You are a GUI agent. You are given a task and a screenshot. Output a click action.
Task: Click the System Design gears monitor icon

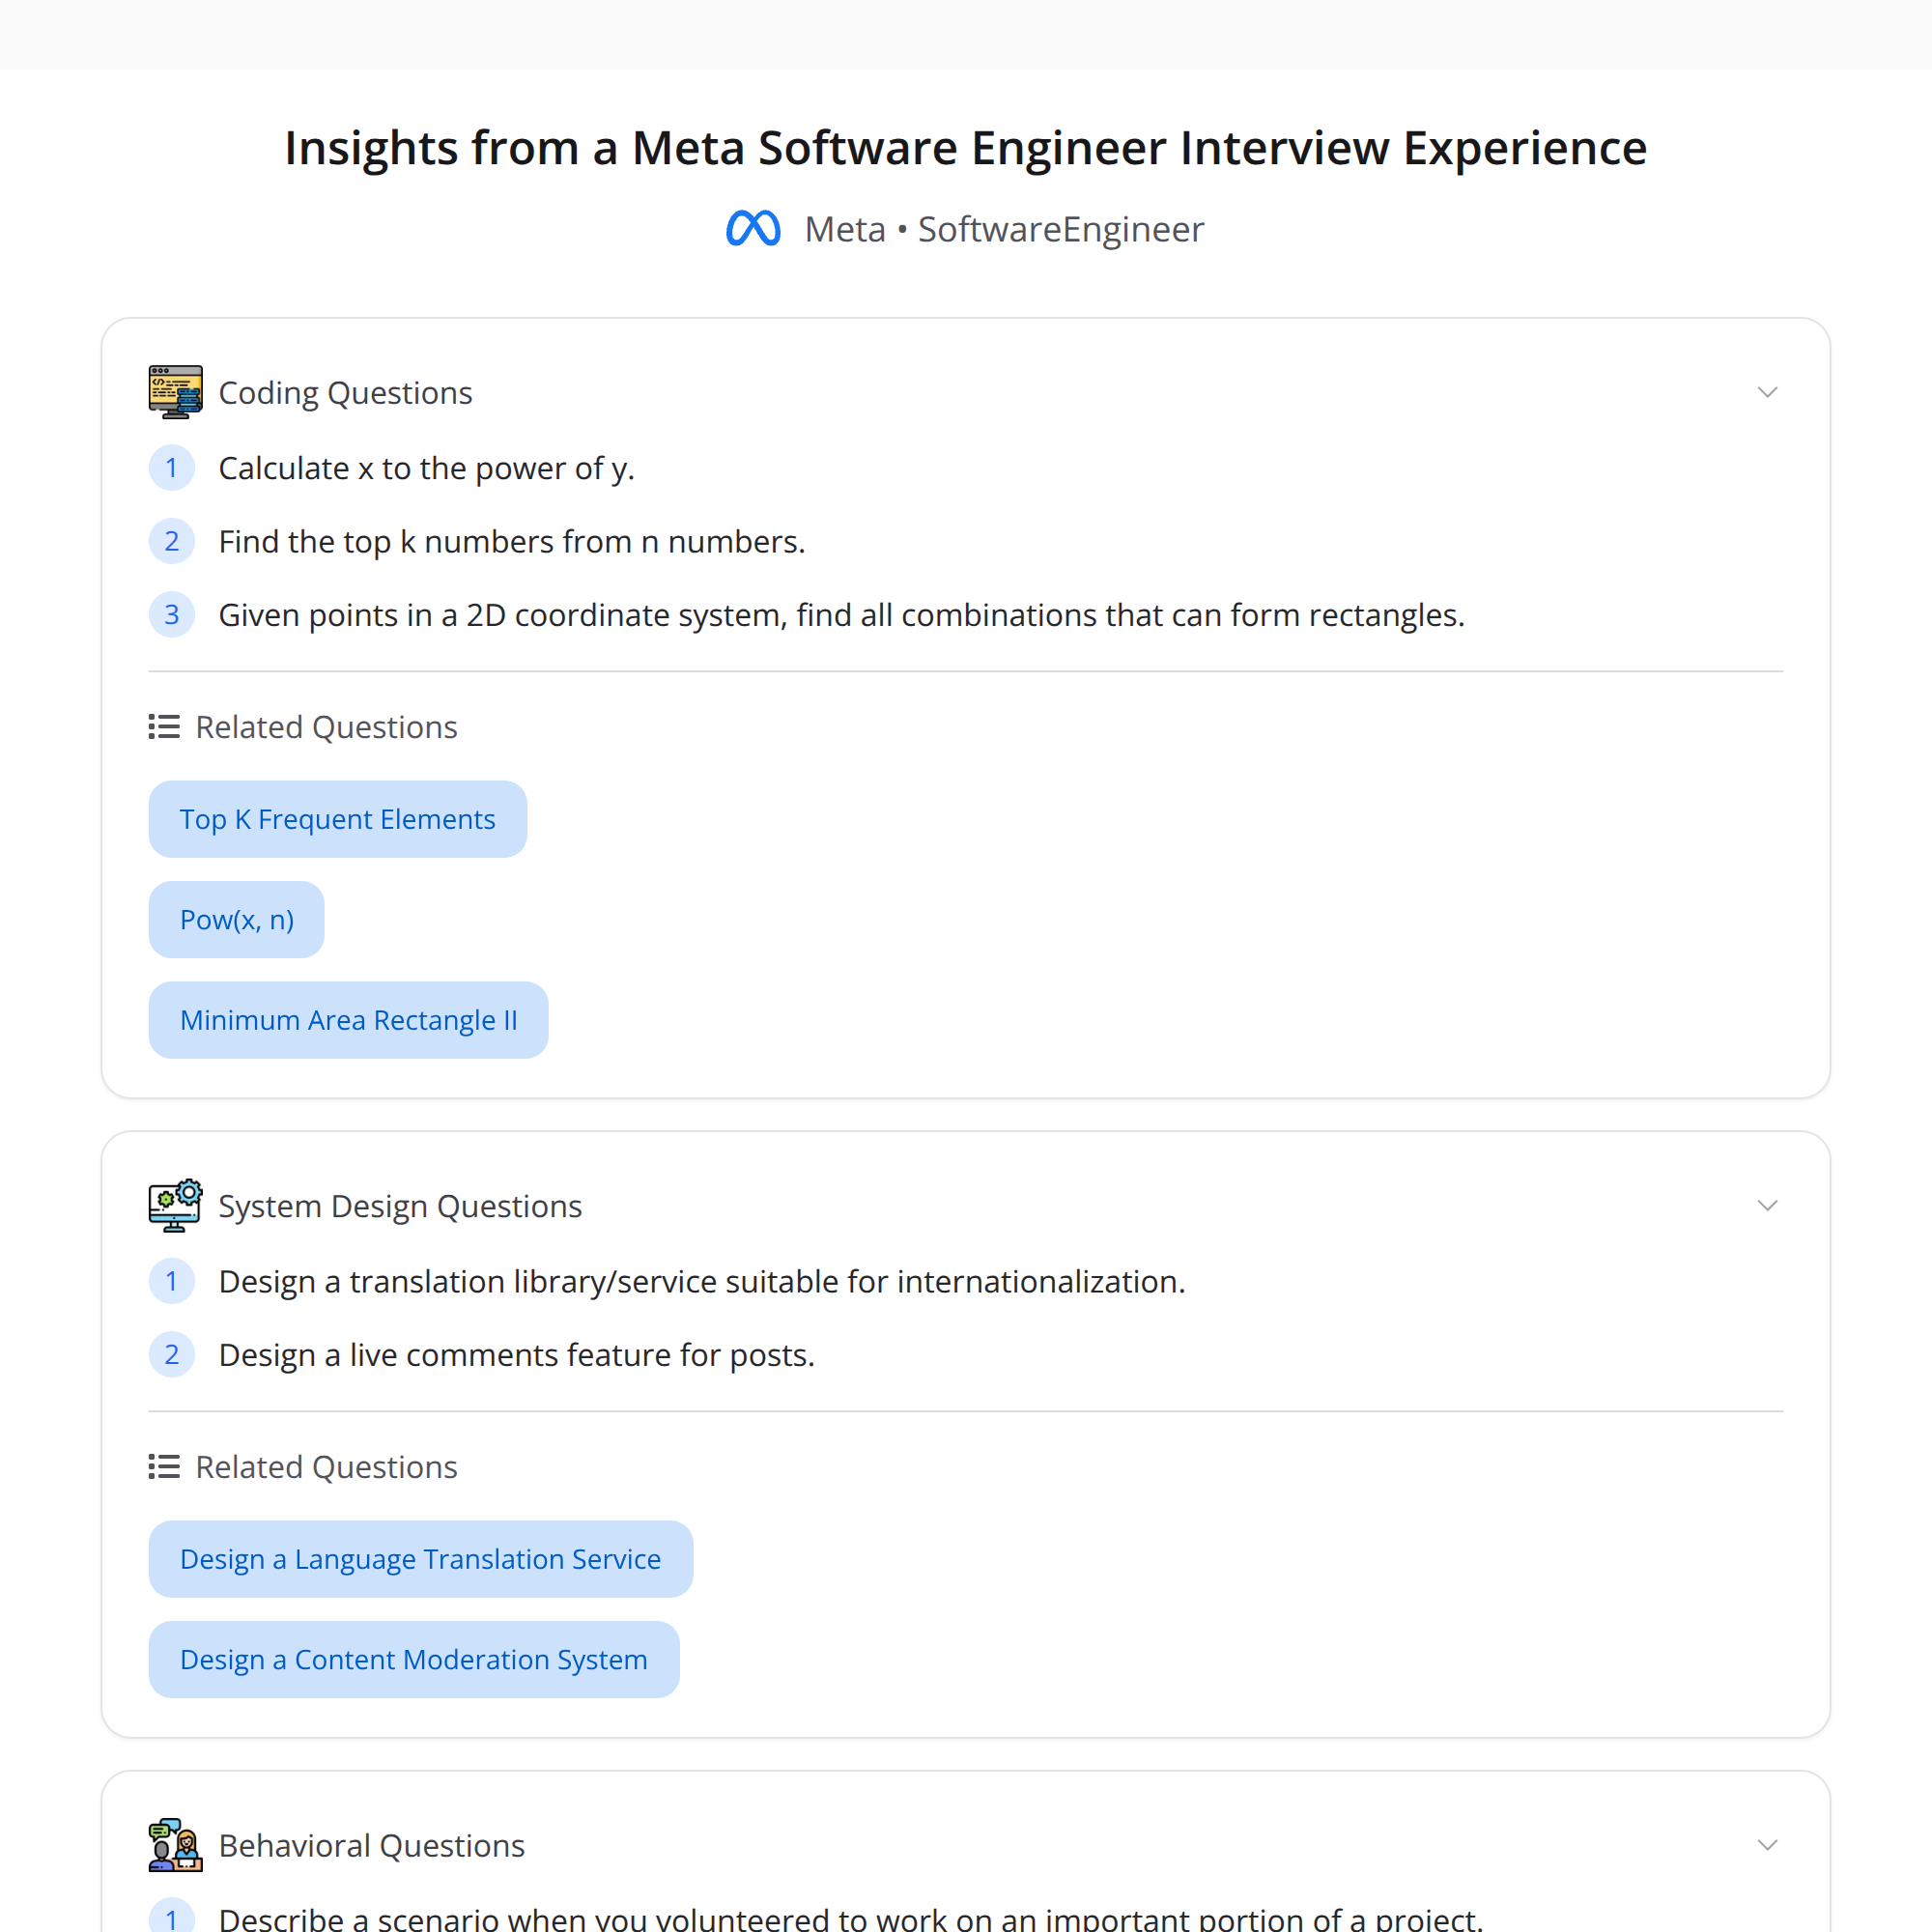point(175,1205)
